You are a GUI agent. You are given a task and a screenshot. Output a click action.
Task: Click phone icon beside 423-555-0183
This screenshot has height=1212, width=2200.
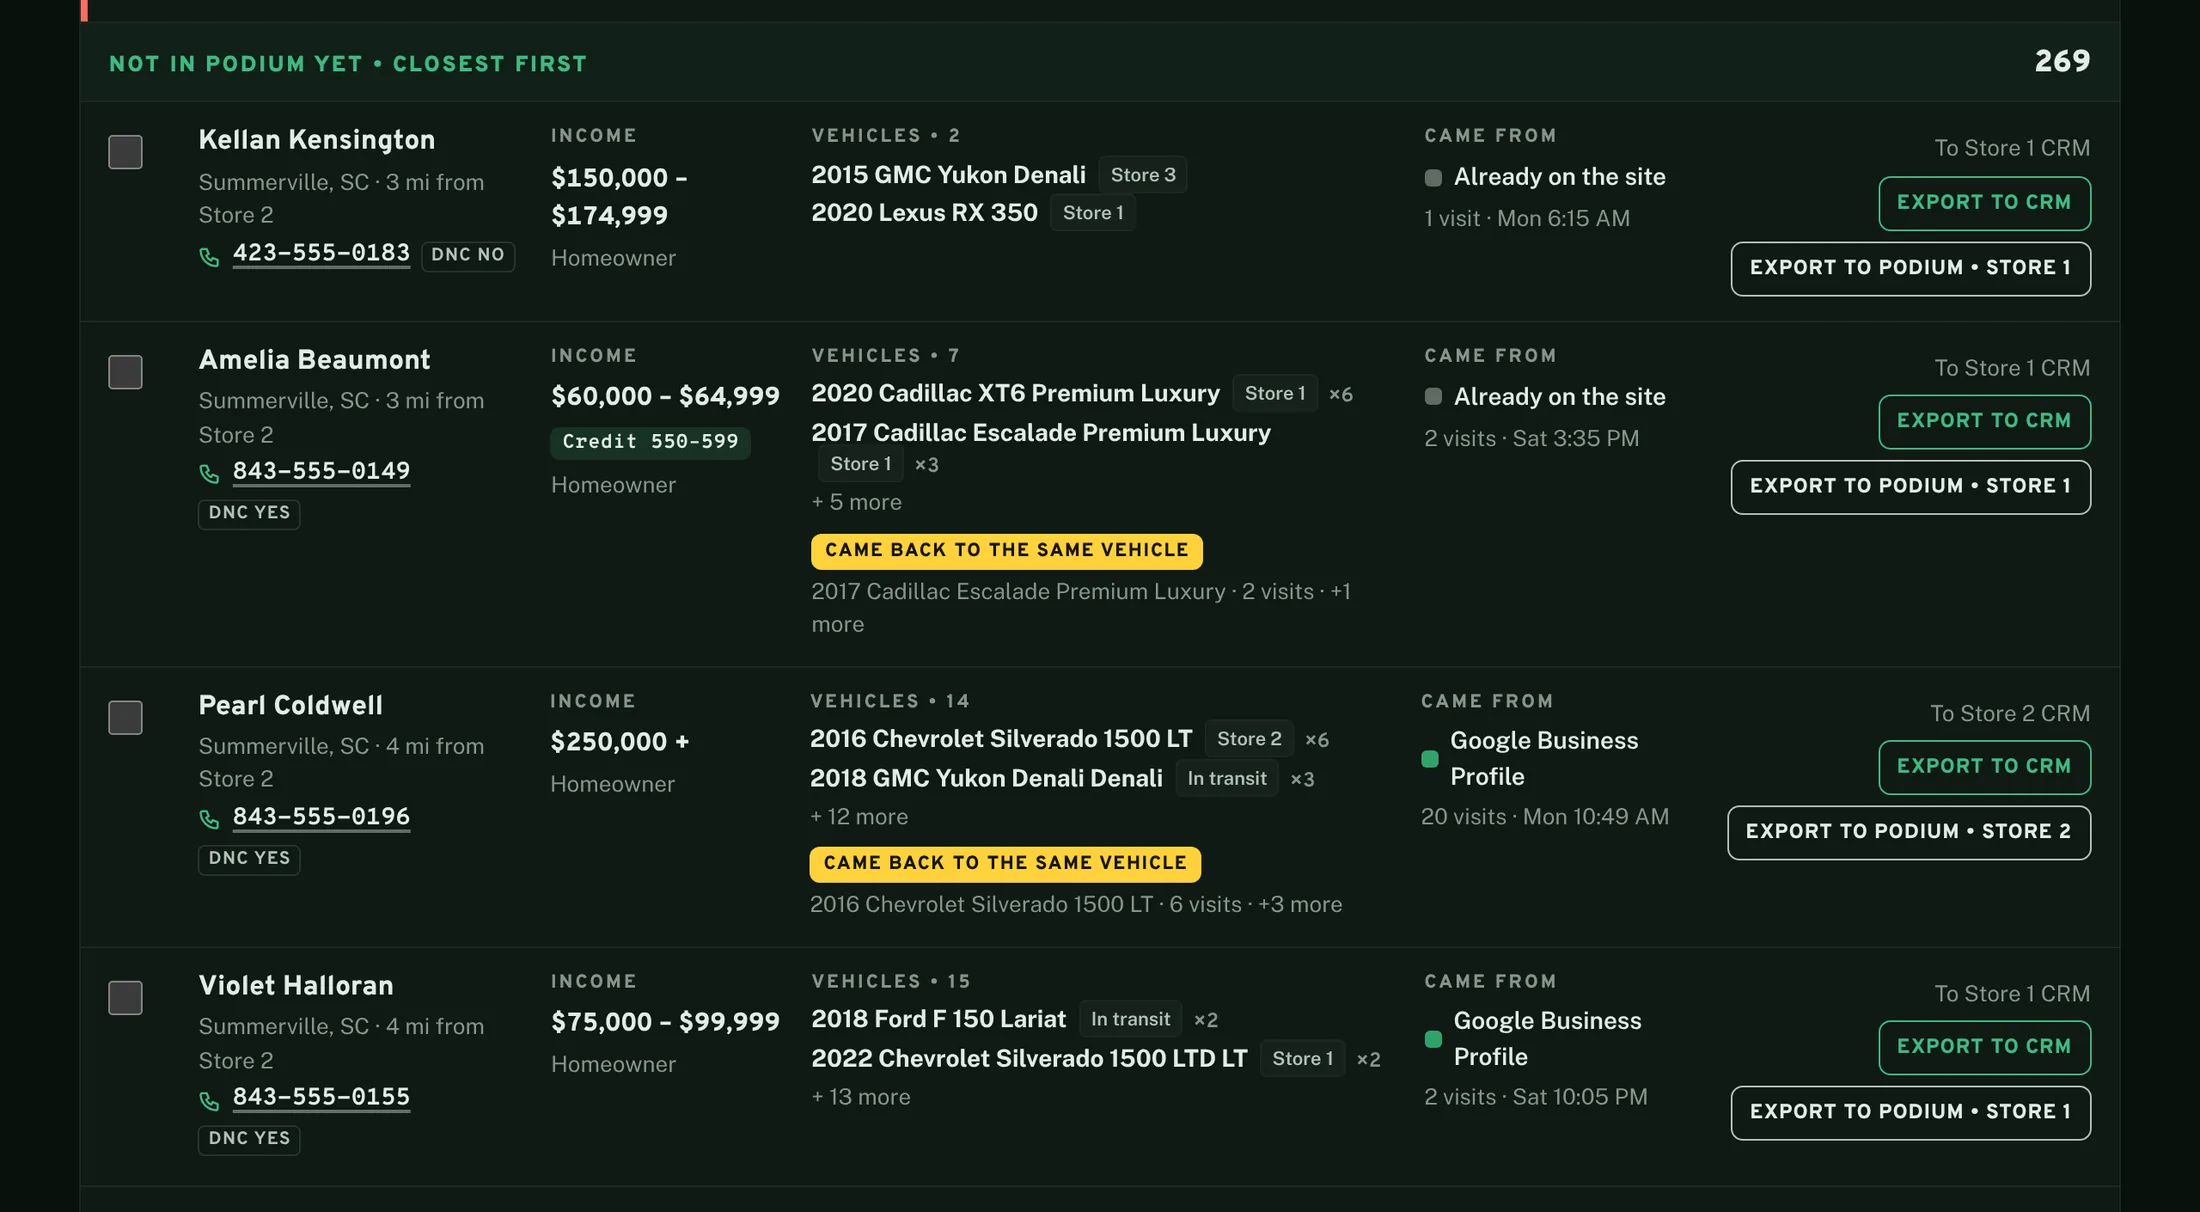point(209,257)
